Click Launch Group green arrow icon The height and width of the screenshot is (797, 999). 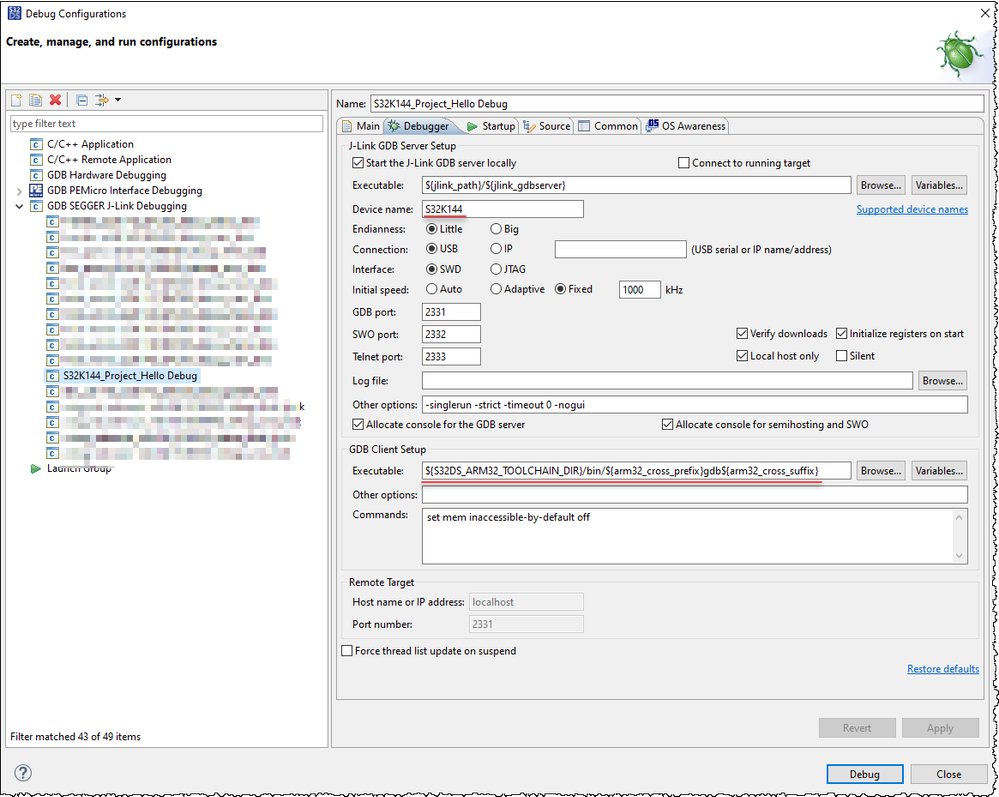[36, 469]
